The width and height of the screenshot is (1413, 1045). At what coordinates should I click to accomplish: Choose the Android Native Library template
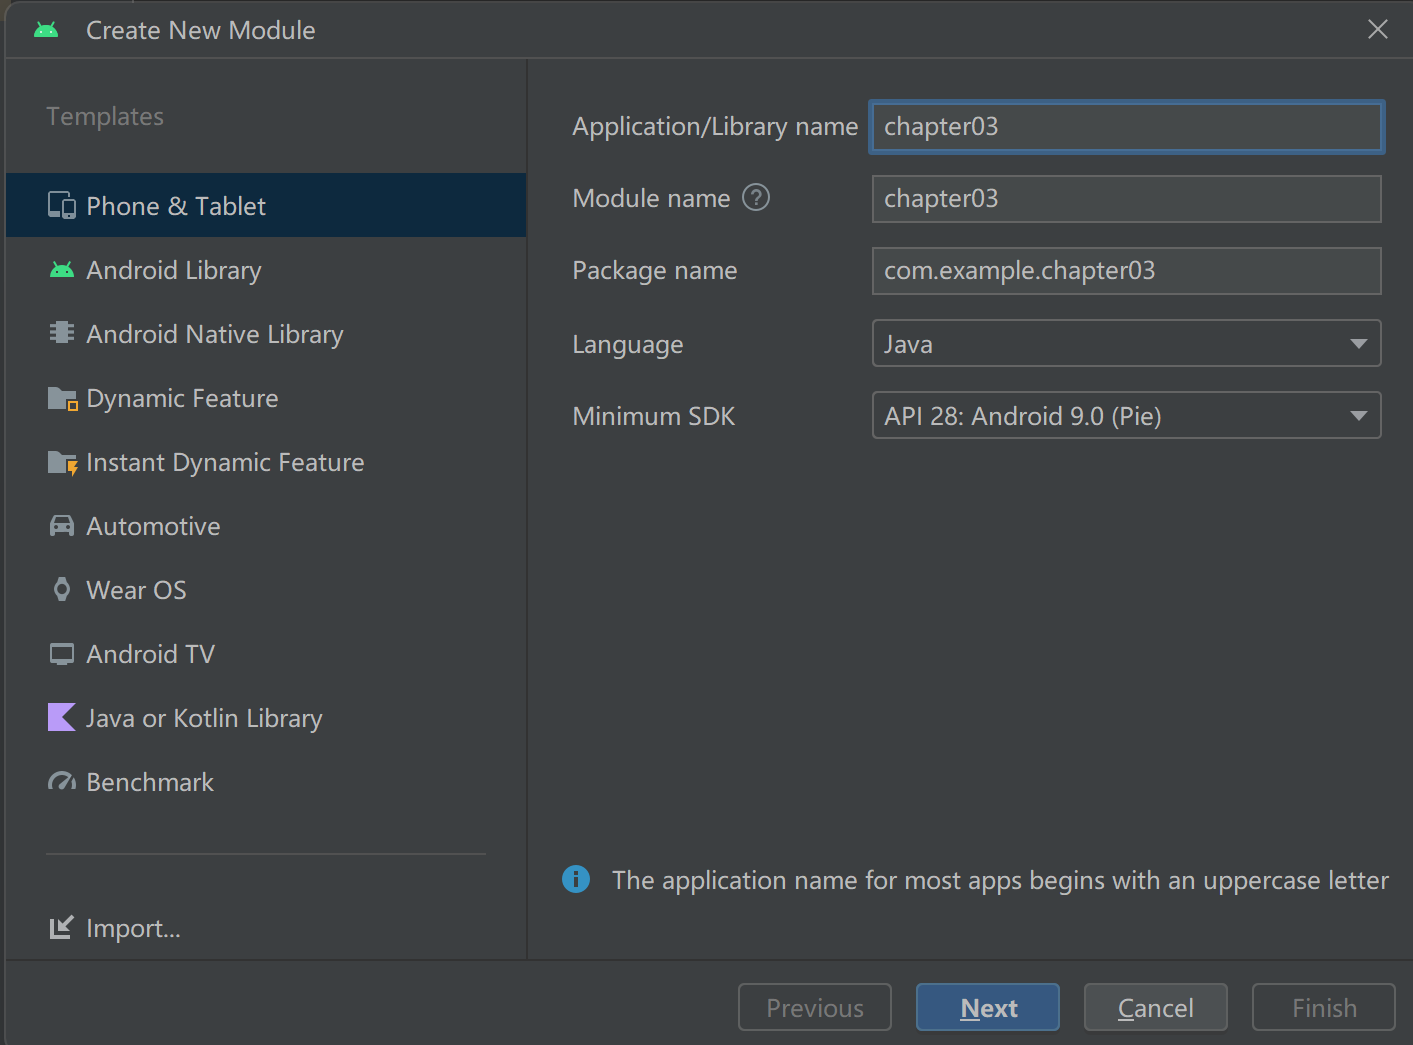[x=266, y=334]
